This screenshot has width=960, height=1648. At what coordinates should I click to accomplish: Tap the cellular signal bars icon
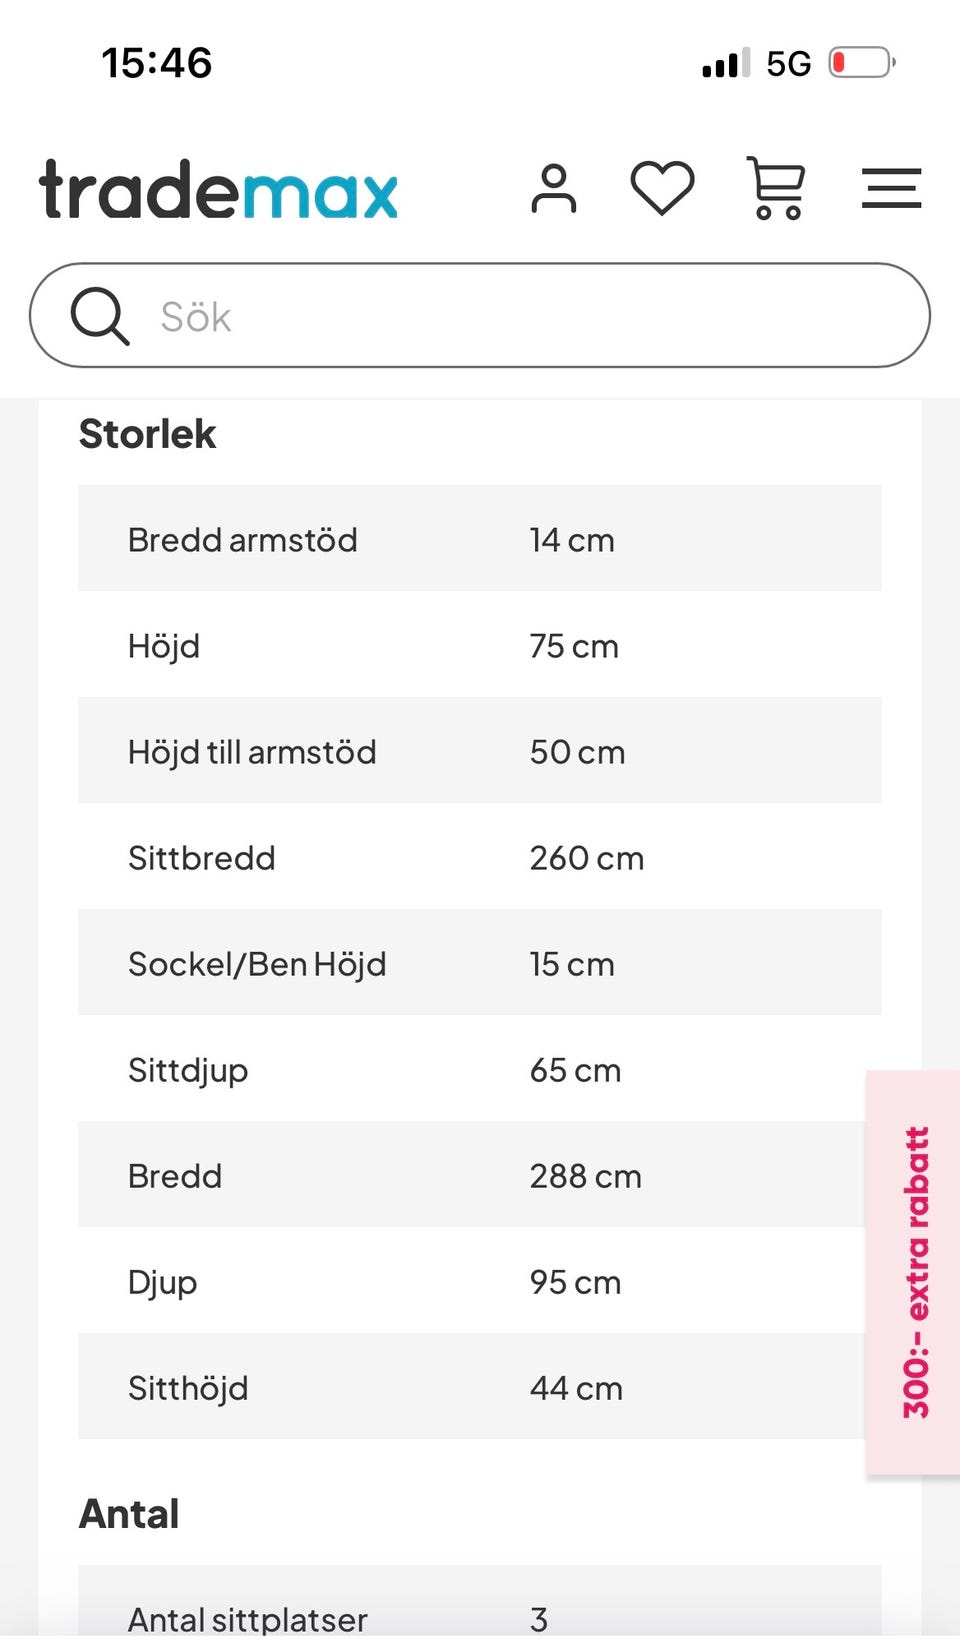point(727,63)
